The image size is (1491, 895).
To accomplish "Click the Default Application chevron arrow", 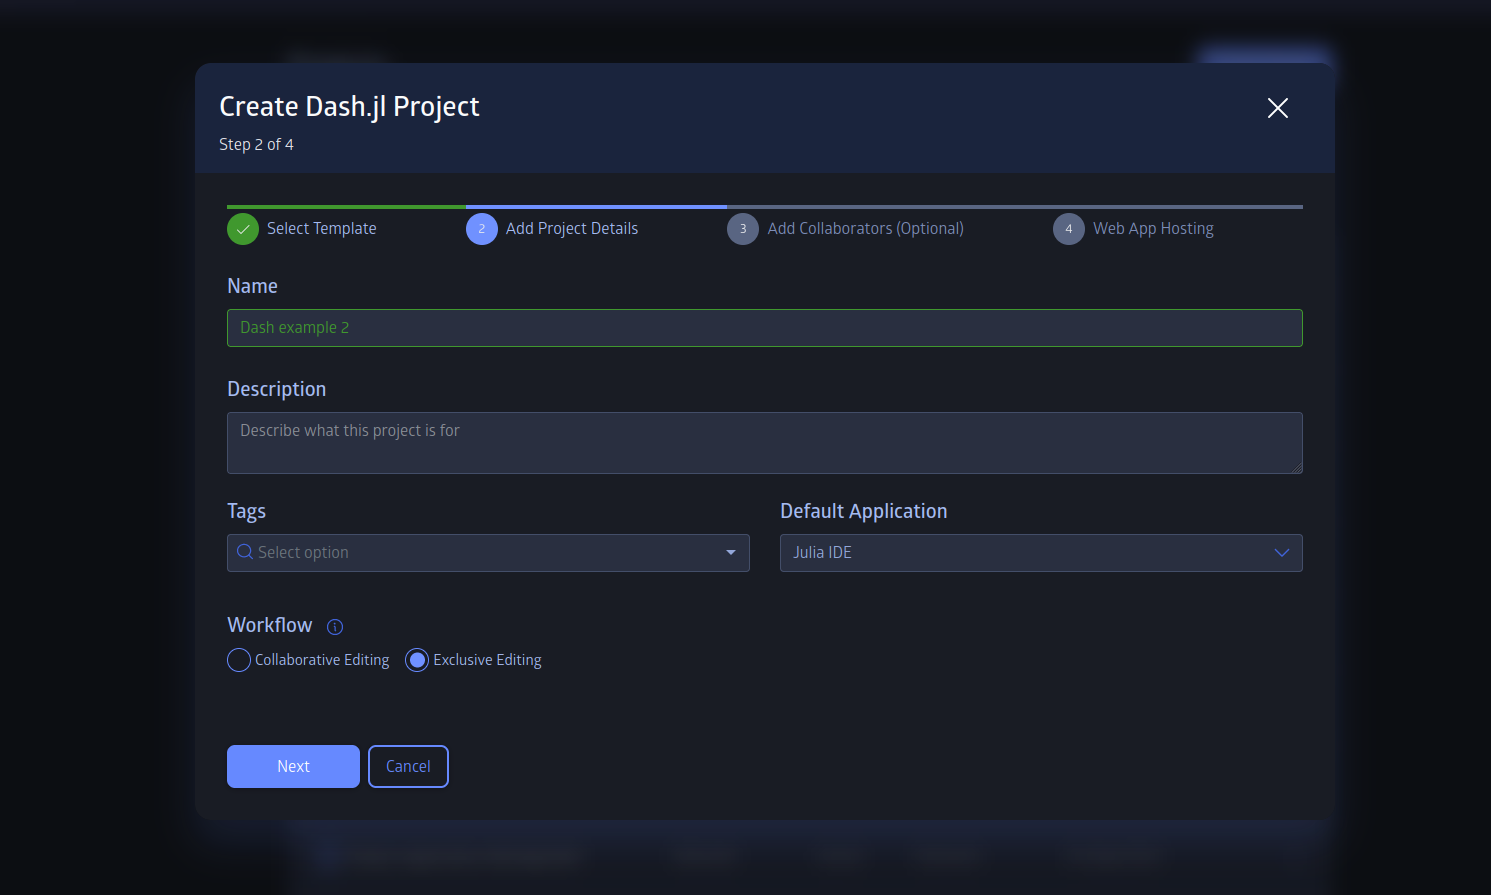I will point(1282,553).
